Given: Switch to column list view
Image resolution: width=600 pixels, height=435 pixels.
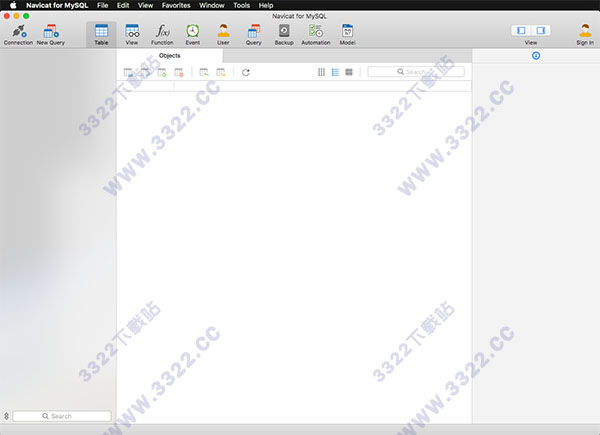Looking at the screenshot, I should 321,72.
